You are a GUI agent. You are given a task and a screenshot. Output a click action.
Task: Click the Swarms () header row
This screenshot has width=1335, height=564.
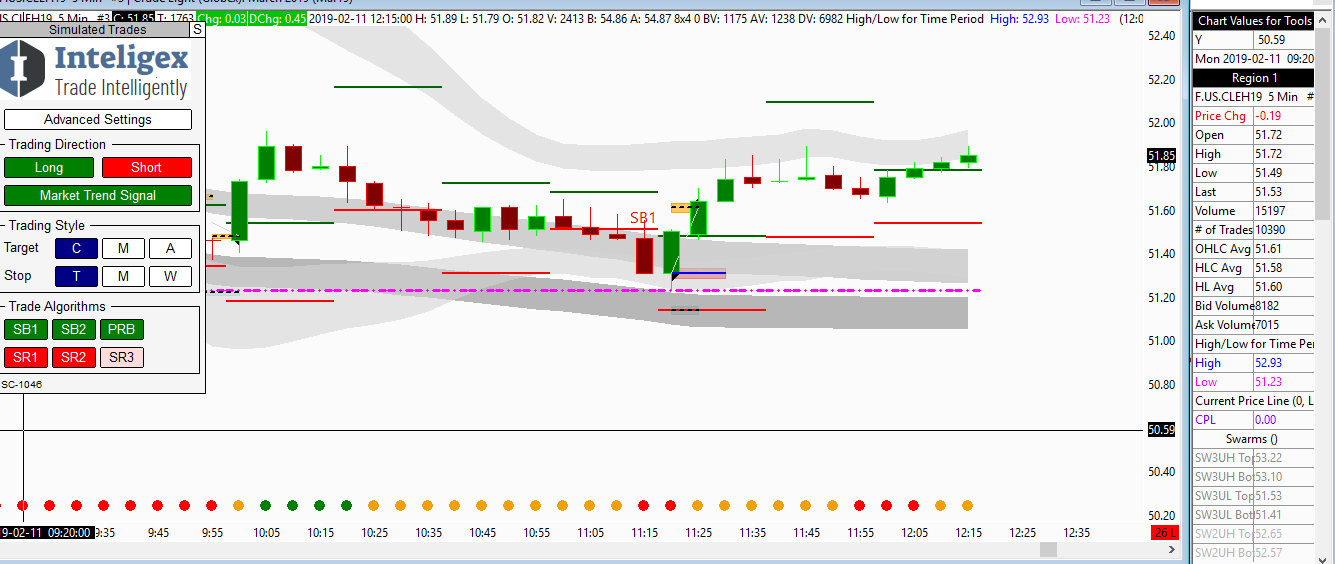pyautogui.click(x=1253, y=439)
